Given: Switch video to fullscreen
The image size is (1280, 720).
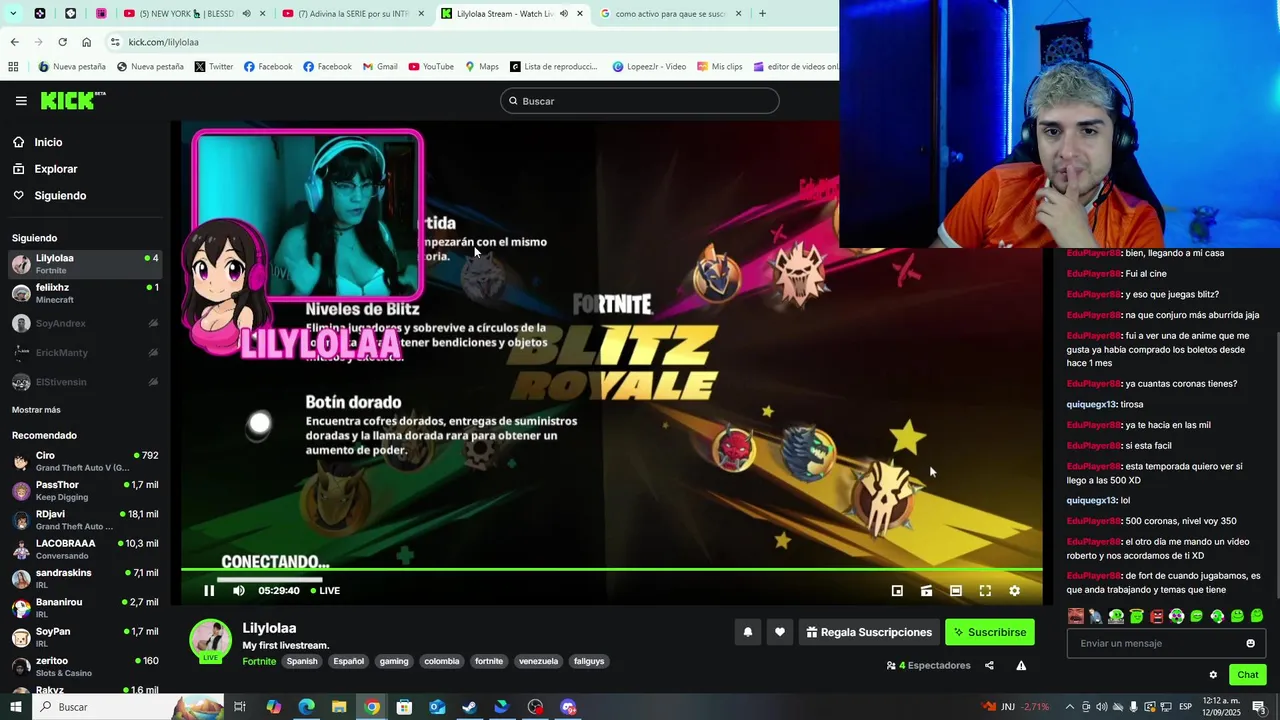Looking at the screenshot, I should tap(985, 591).
